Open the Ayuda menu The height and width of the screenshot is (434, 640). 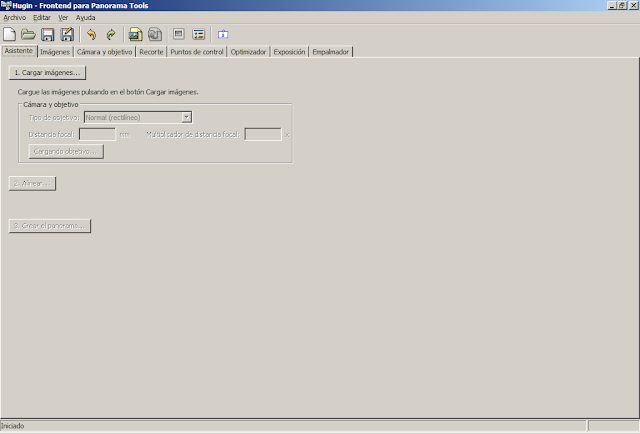point(85,18)
